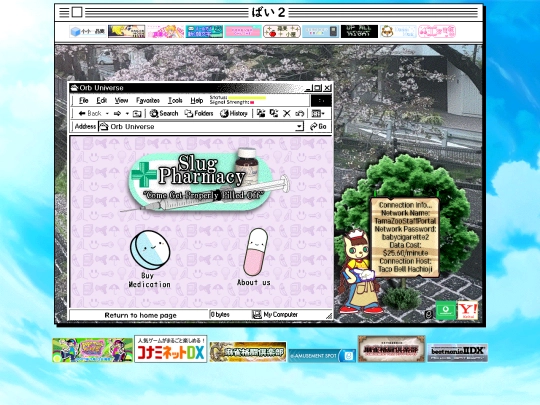Click the Undo toolbar icon
540x405 pixels.
[299, 113]
